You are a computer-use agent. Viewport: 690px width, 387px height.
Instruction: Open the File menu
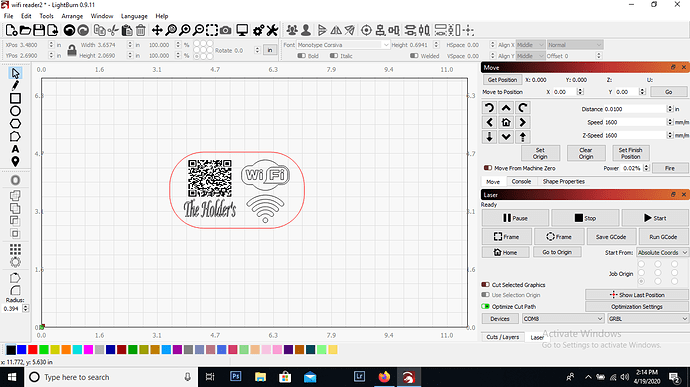click(x=8, y=16)
